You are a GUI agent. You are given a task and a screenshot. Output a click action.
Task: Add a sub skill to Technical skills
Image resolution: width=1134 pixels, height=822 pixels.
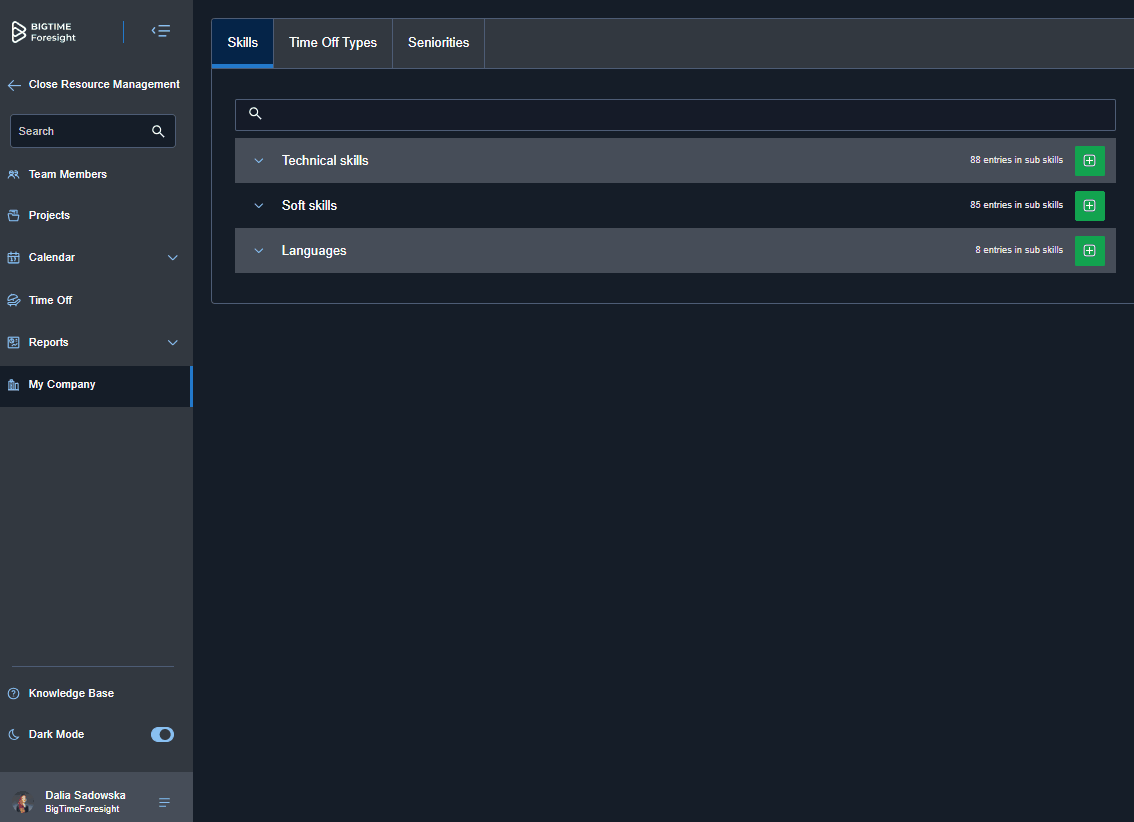1089,160
